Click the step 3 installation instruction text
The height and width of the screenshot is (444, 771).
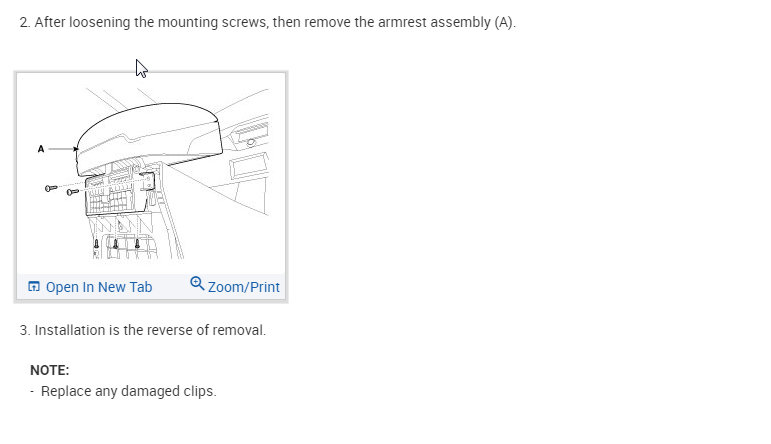(x=143, y=330)
